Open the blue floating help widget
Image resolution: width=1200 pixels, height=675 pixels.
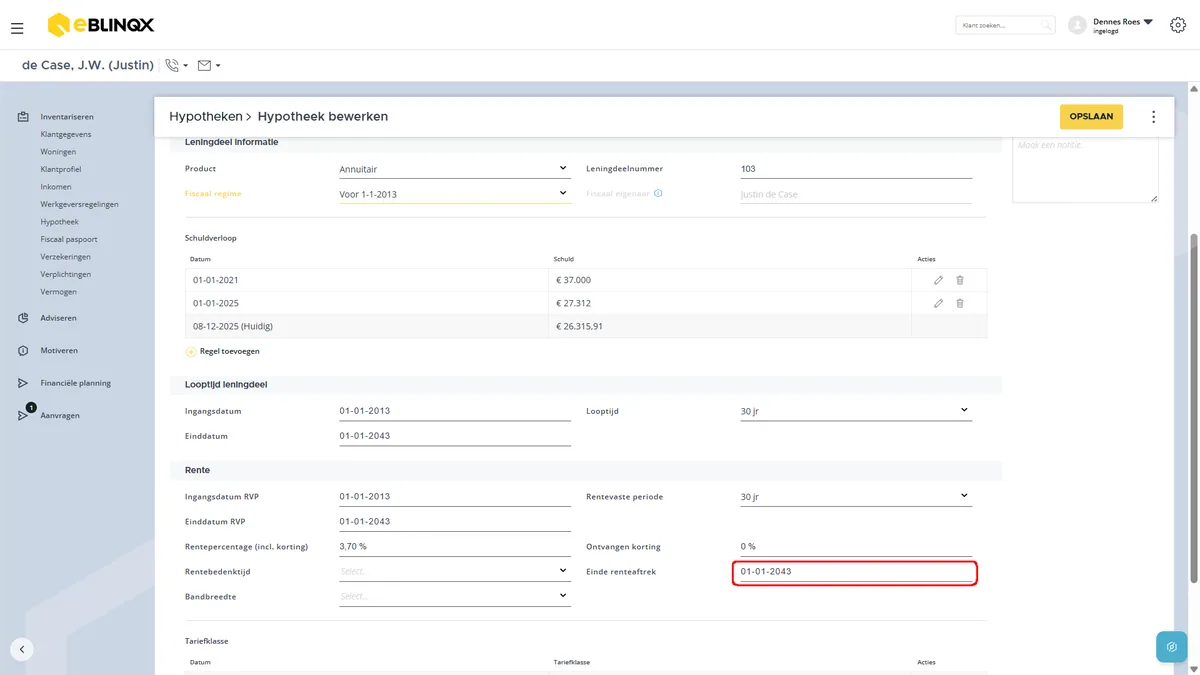[x=1171, y=647]
